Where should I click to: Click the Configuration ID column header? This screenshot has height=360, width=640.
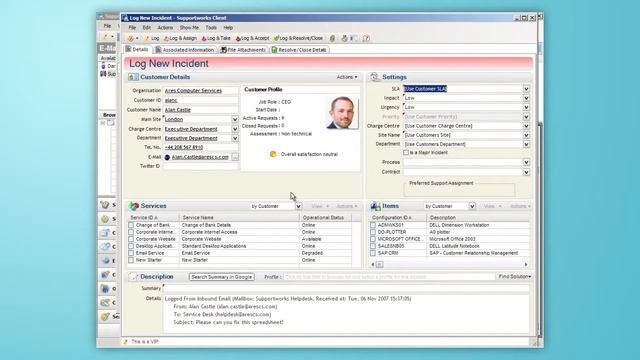[398, 218]
